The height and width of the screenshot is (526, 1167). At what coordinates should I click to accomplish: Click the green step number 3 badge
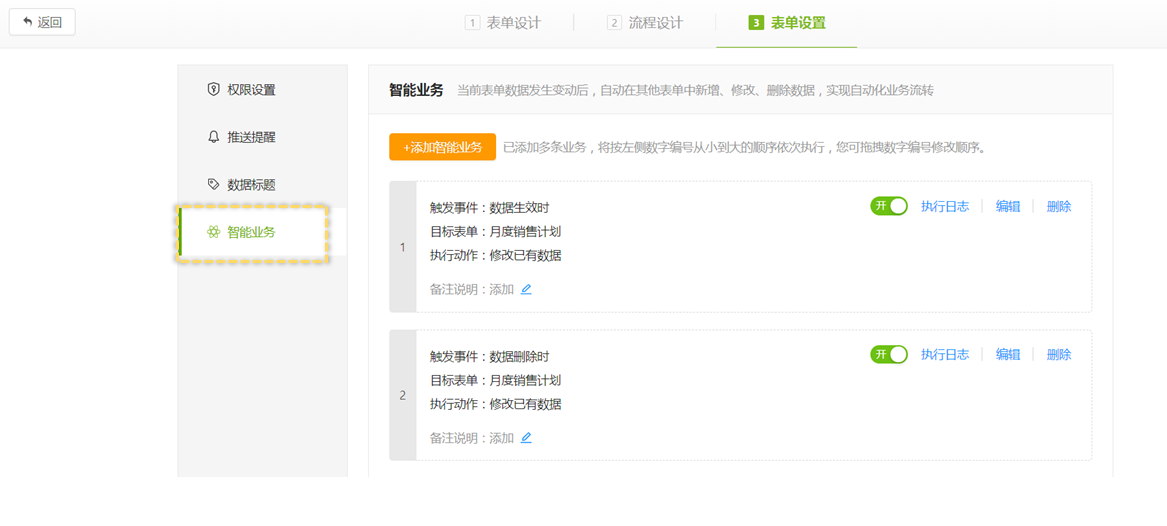pyautogui.click(x=755, y=22)
